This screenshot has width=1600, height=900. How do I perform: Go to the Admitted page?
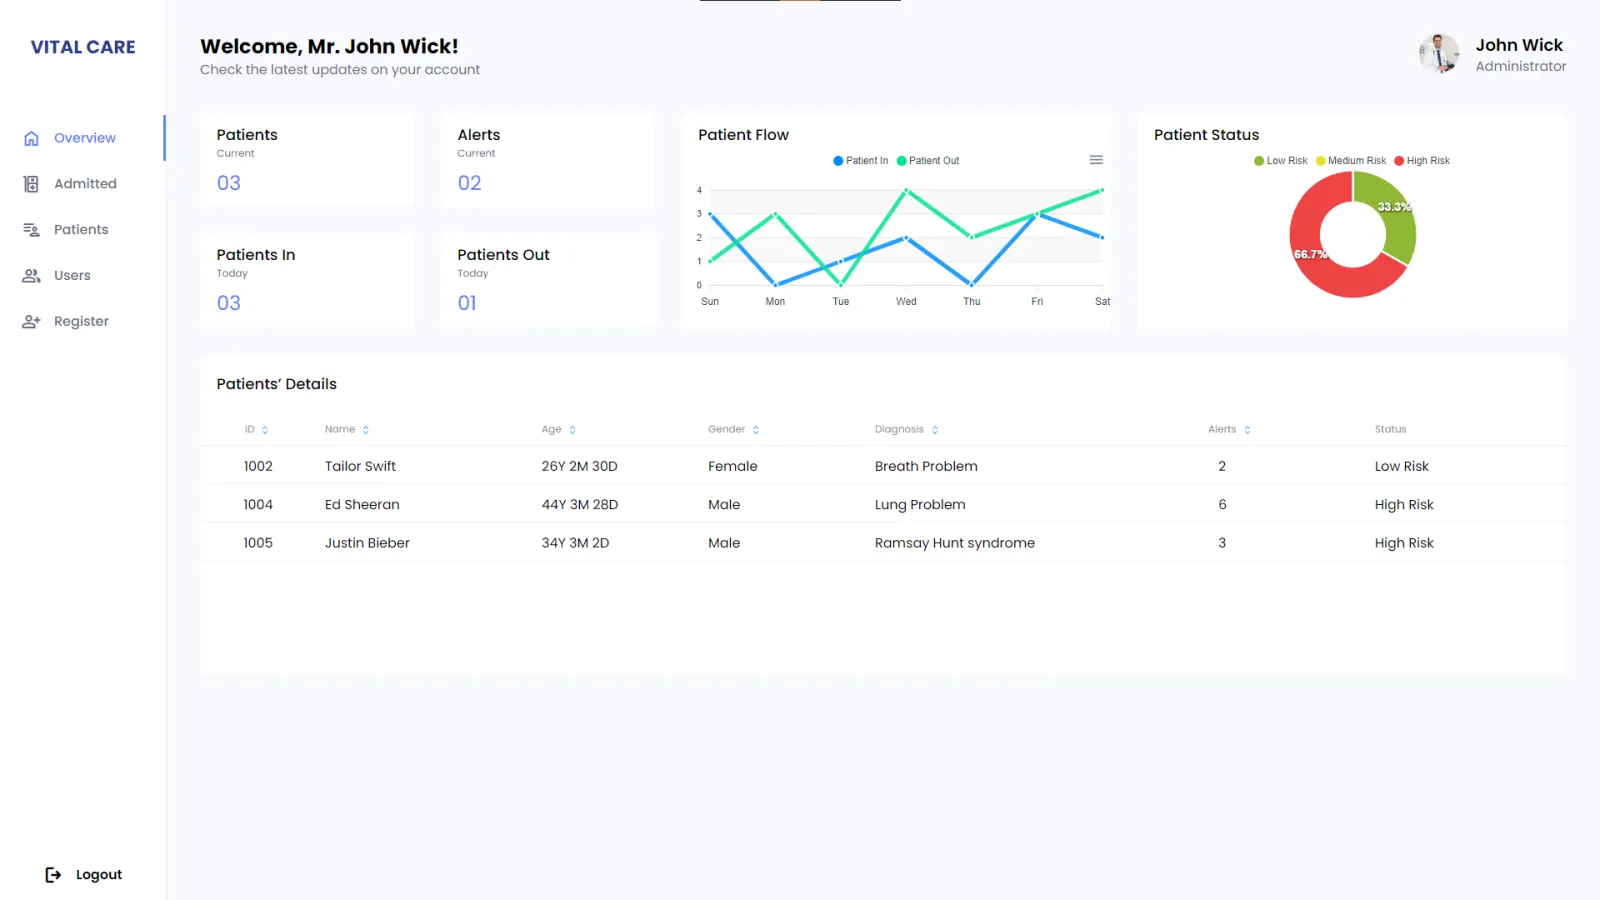coord(85,184)
